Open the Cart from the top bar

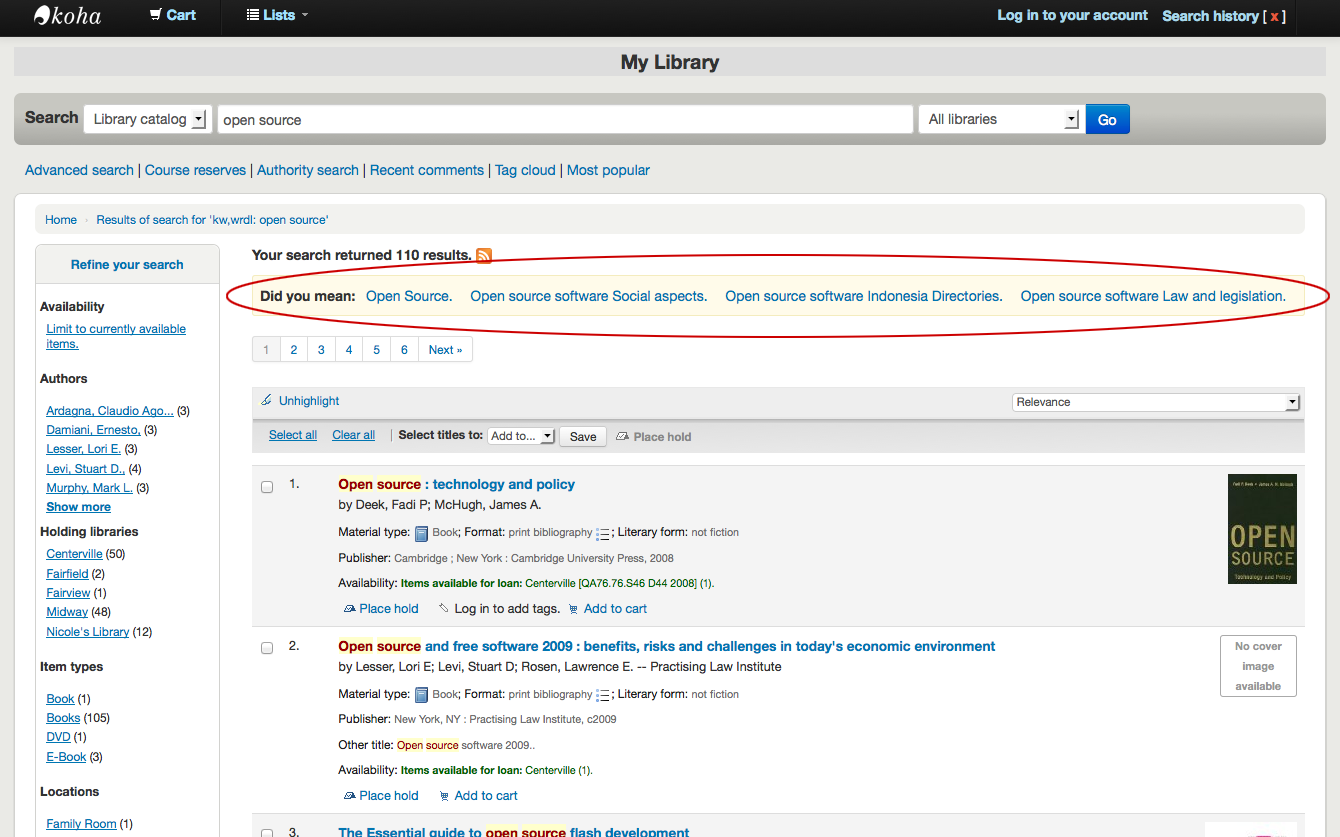(x=172, y=15)
